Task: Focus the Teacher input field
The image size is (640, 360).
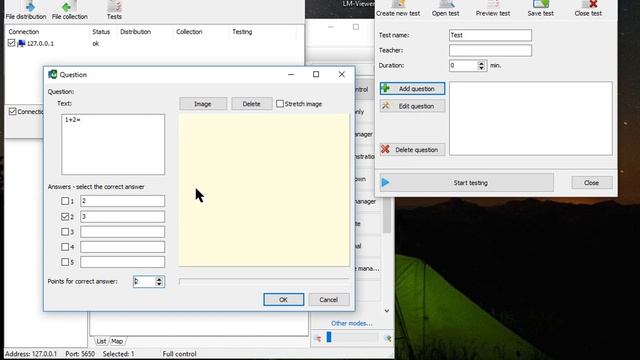Action: [x=490, y=50]
